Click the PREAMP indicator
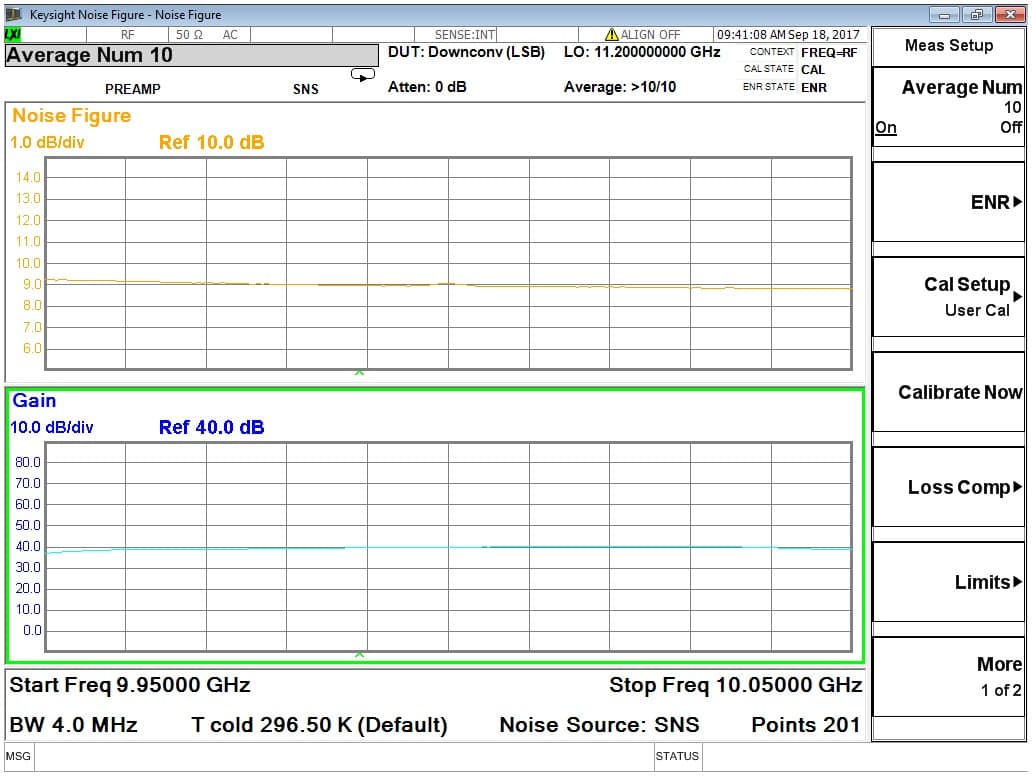 pos(132,89)
